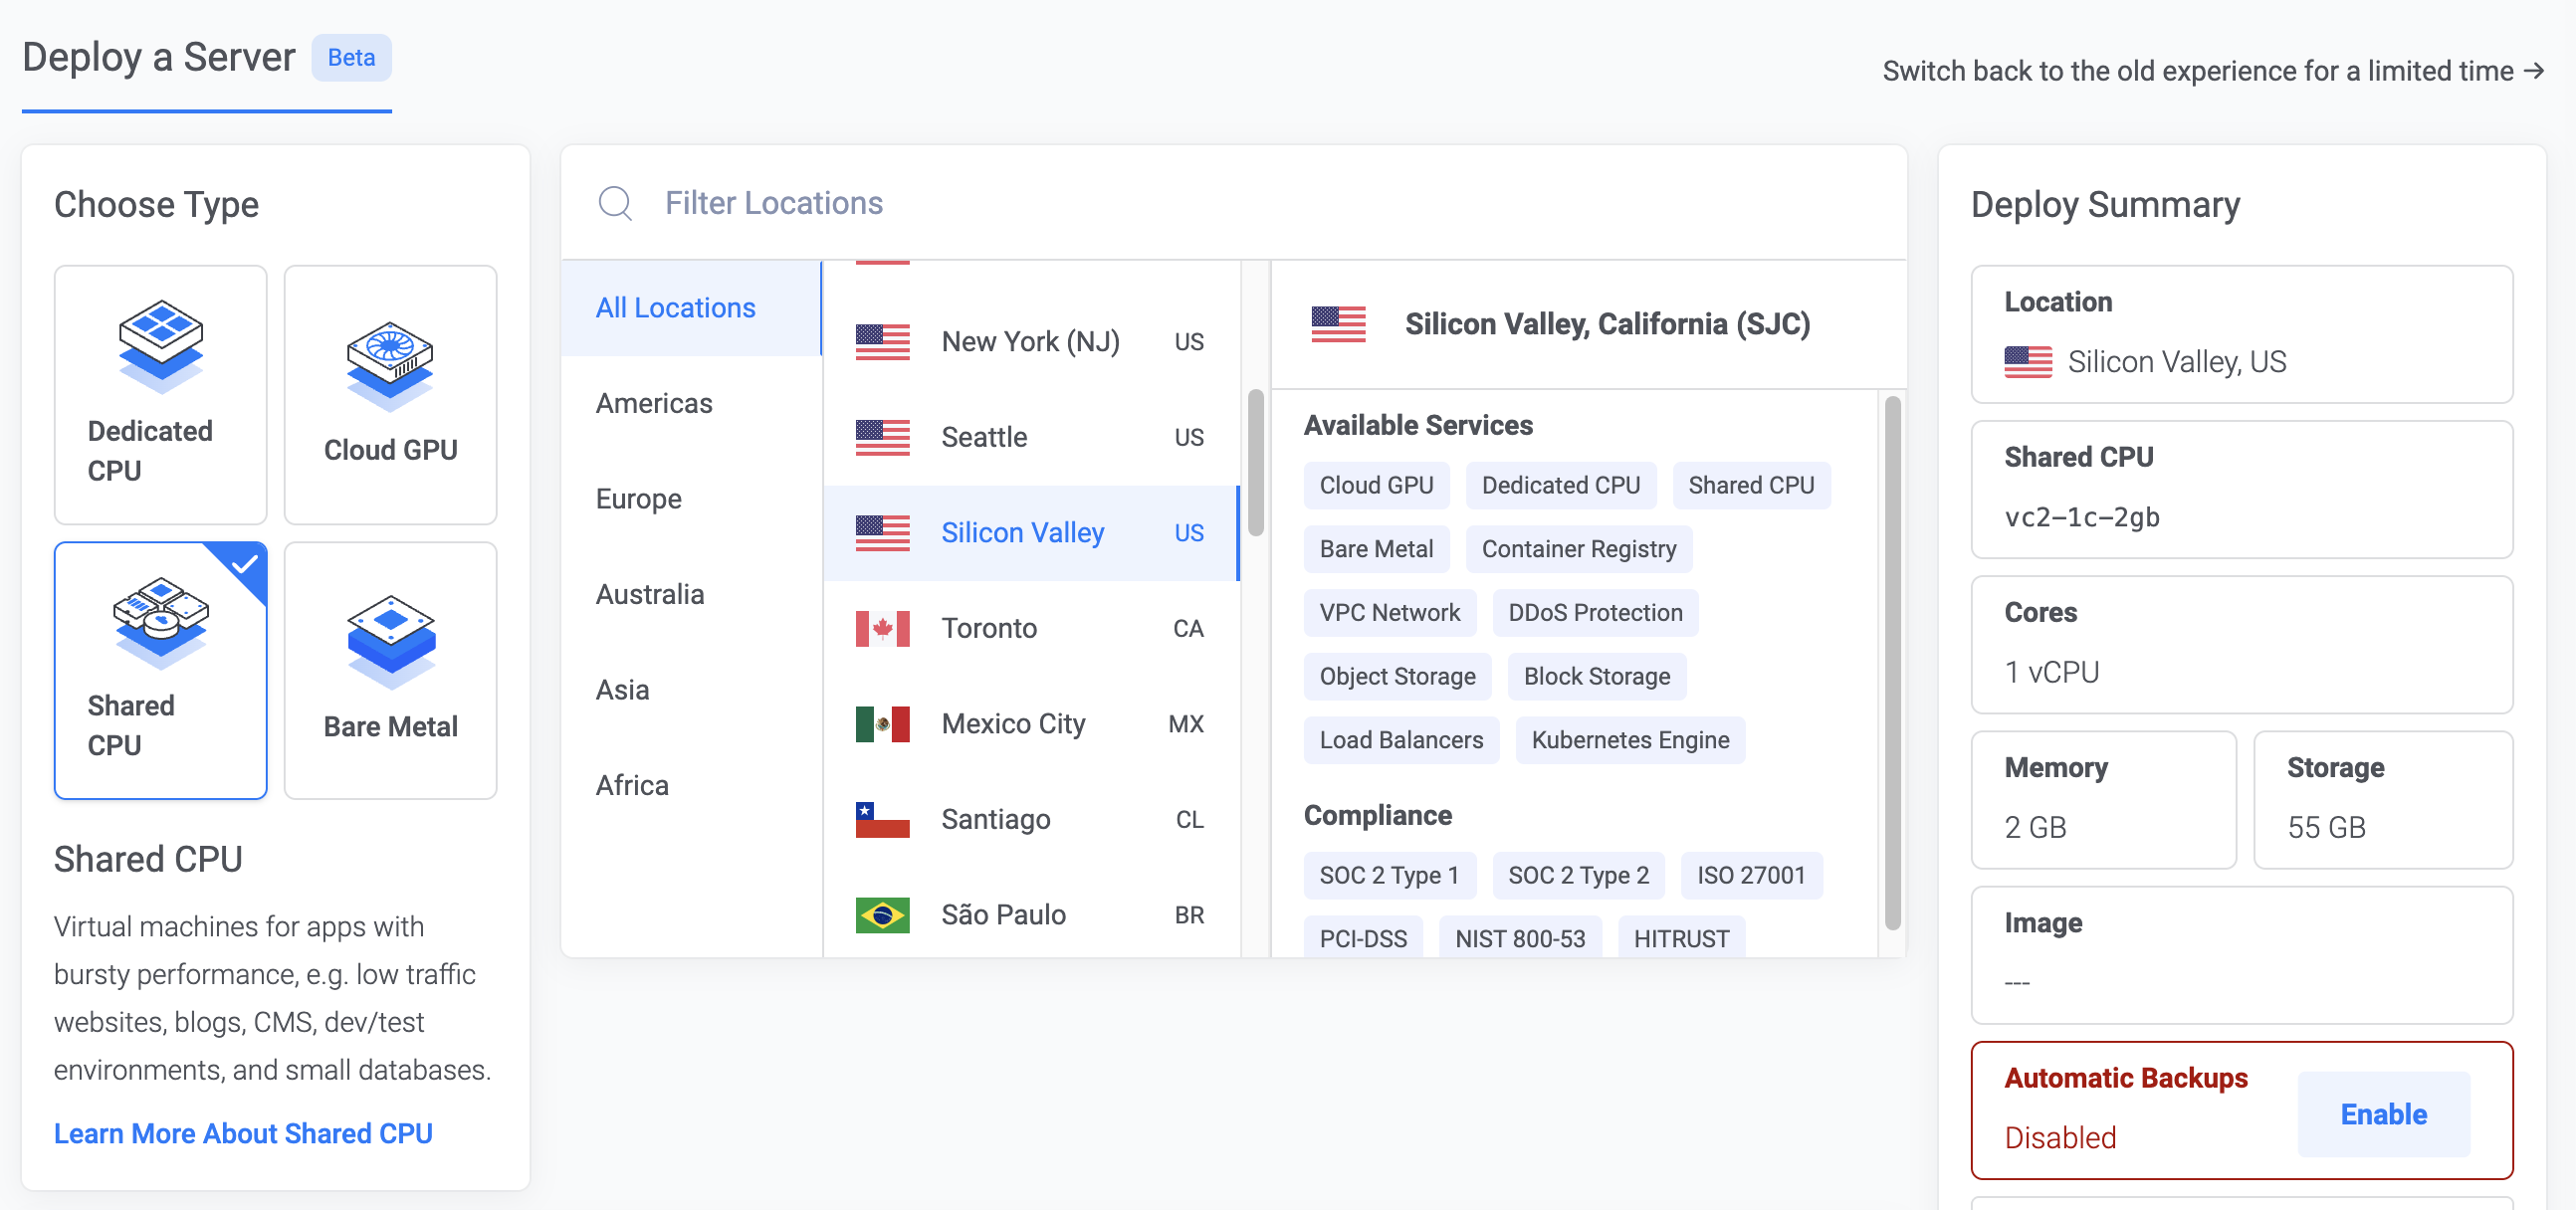Image resolution: width=2576 pixels, height=1210 pixels.
Task: Click the location details panel scrollbar
Action: point(1892,662)
